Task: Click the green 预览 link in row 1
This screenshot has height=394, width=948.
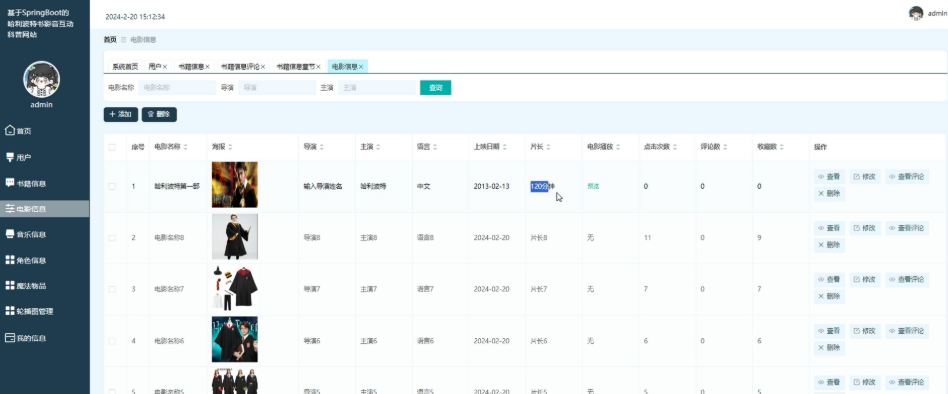Action: [593, 186]
